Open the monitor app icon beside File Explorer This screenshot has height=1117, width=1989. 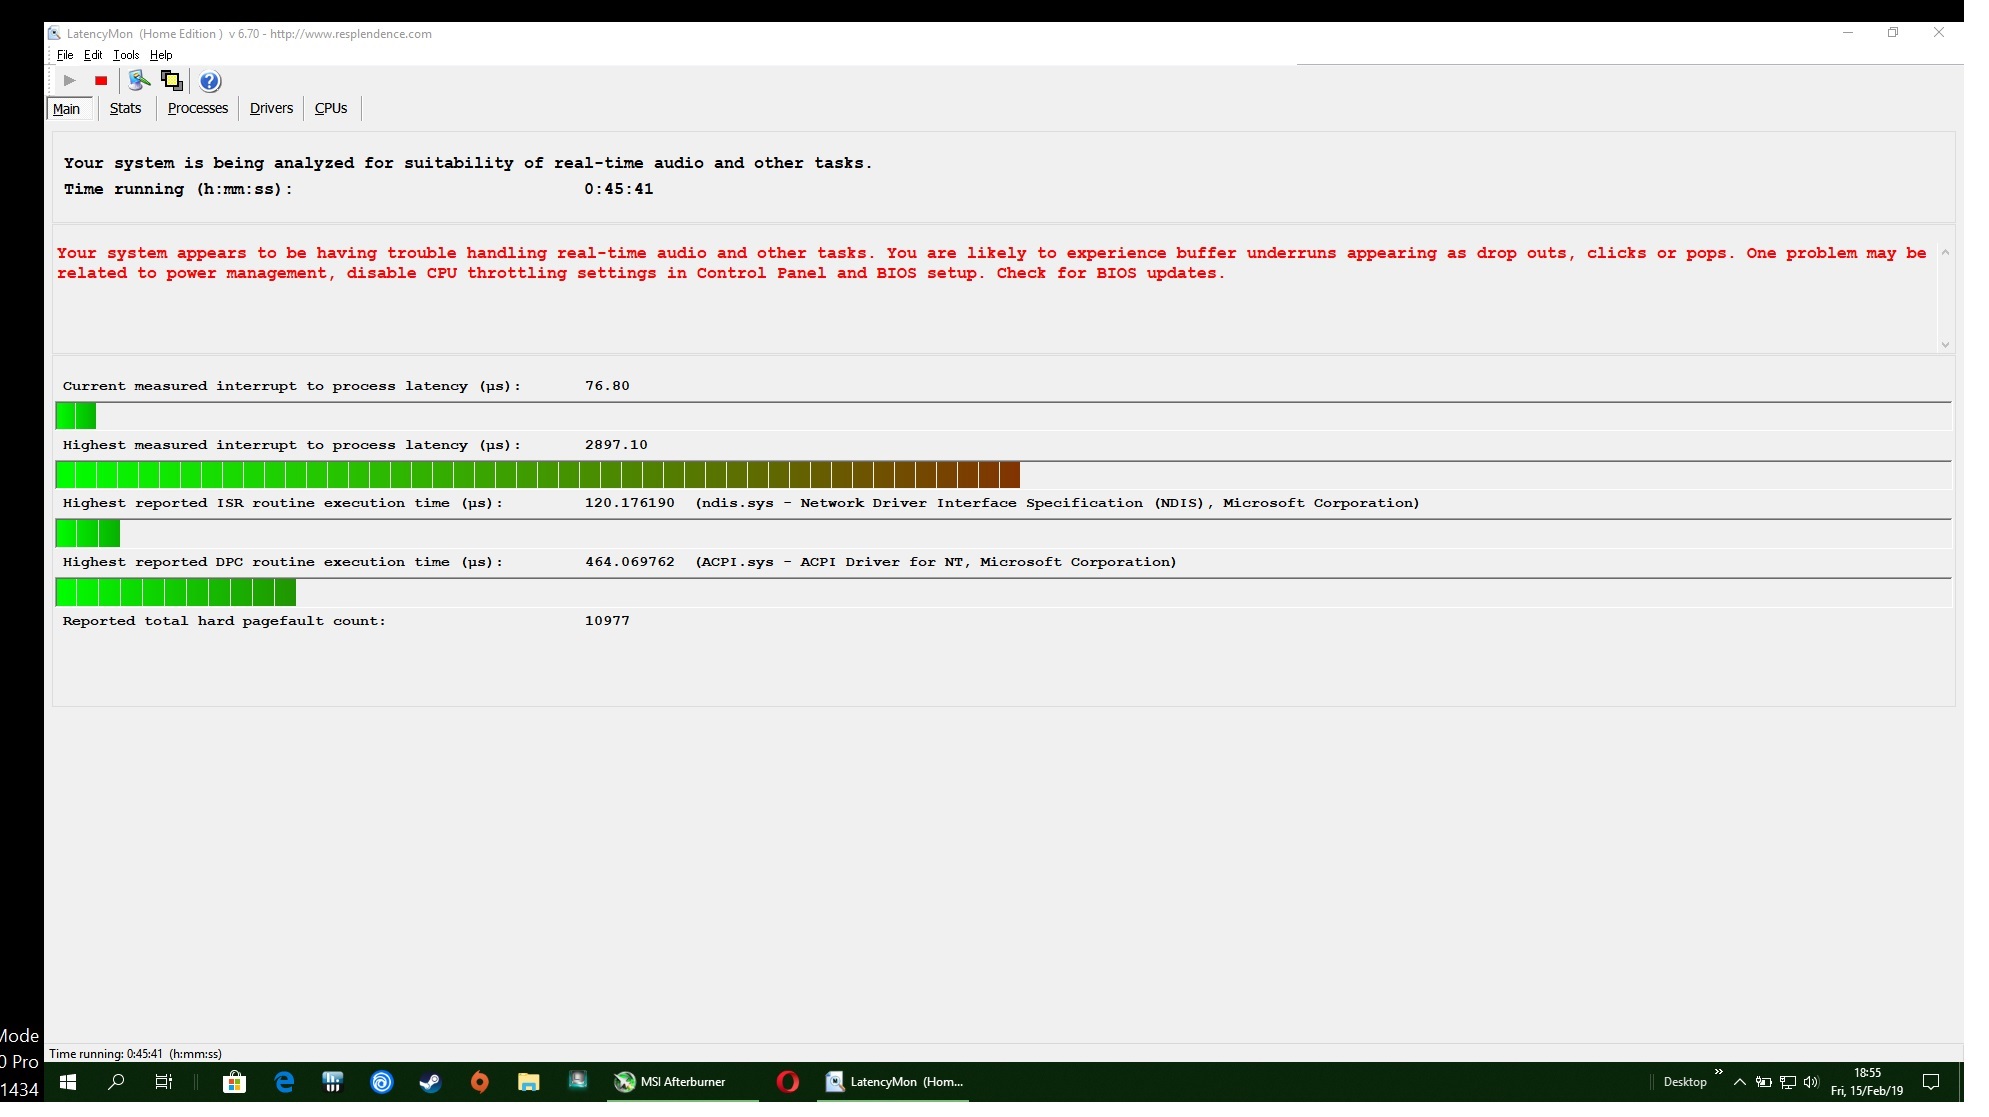578,1081
